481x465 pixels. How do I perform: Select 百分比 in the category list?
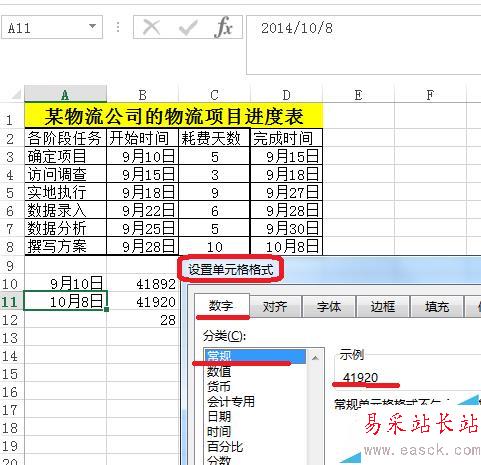click(255, 446)
